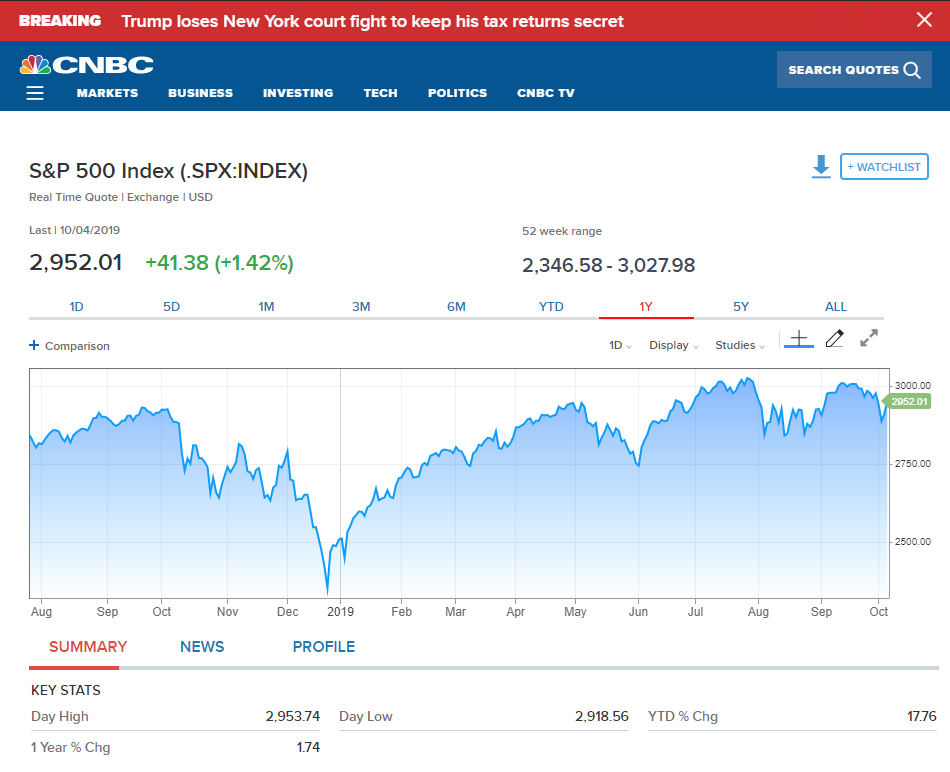
Task: Show the ALL time range
Action: click(836, 307)
